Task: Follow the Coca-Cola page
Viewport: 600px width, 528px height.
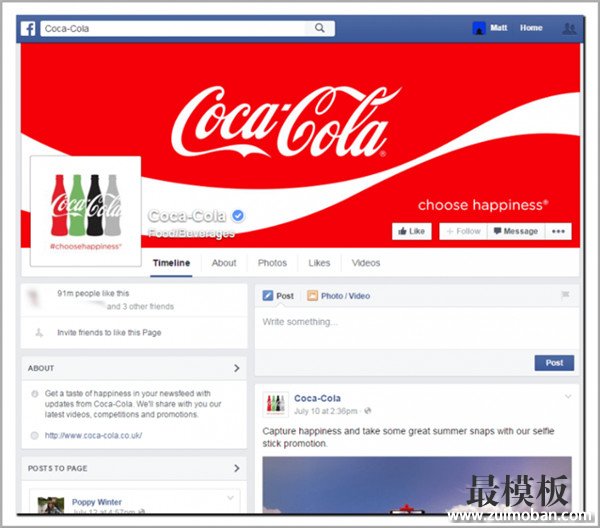Action: (x=463, y=231)
